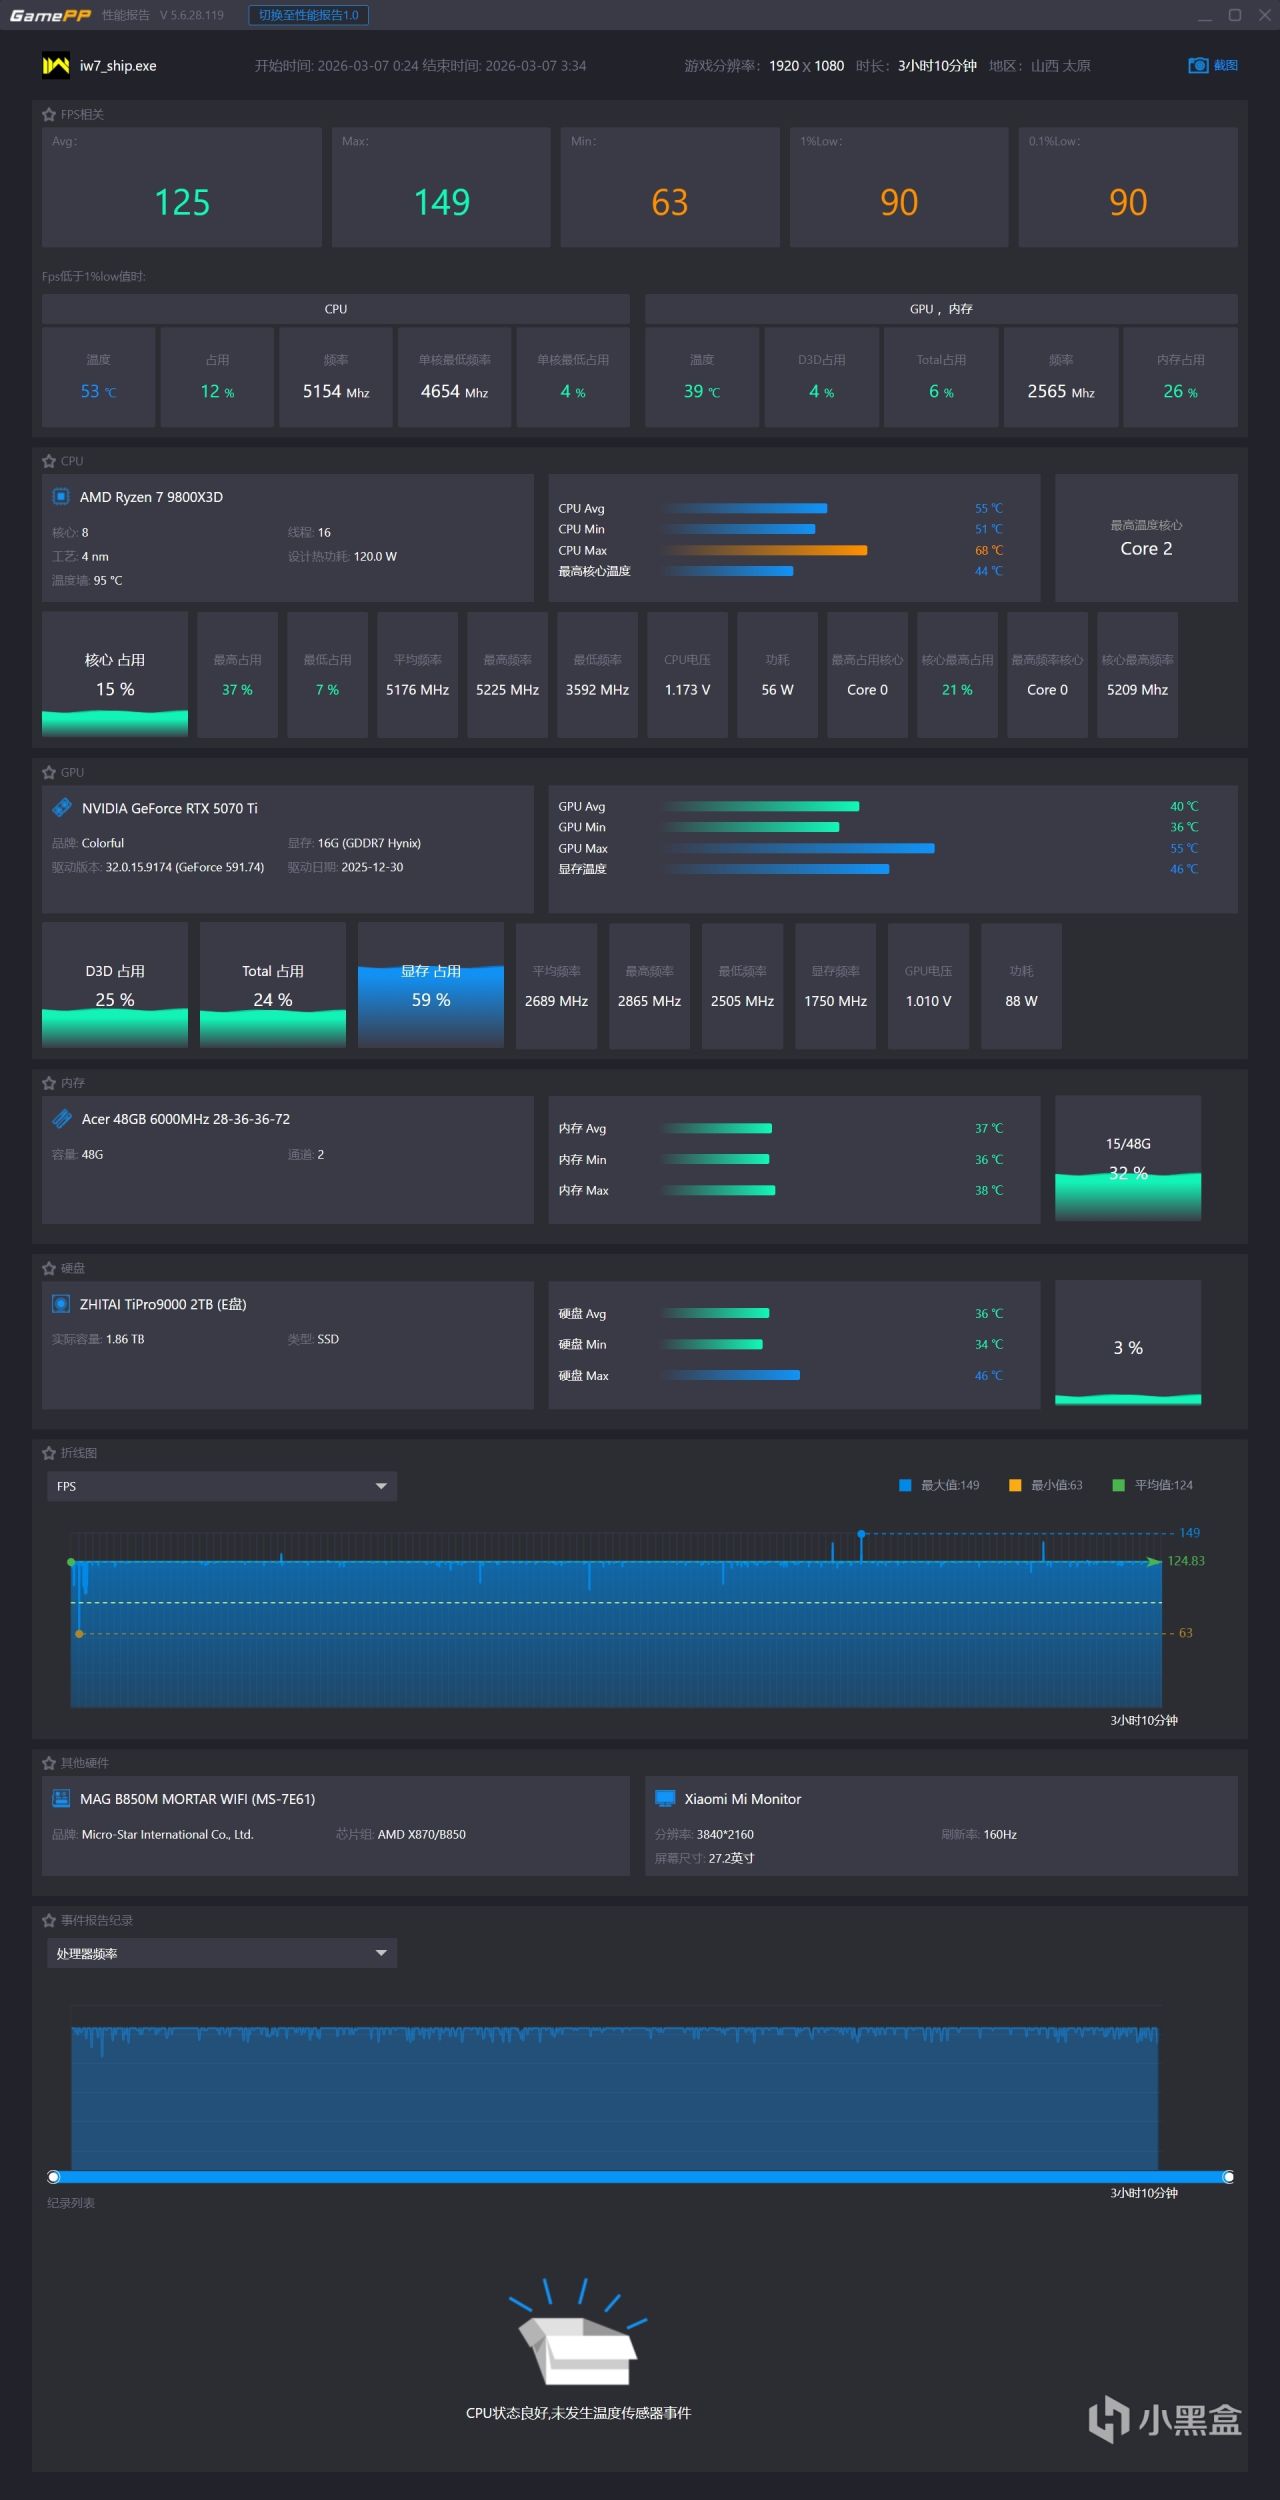
Task: Click the min FPS marker on the chart
Action: [x=80, y=1633]
